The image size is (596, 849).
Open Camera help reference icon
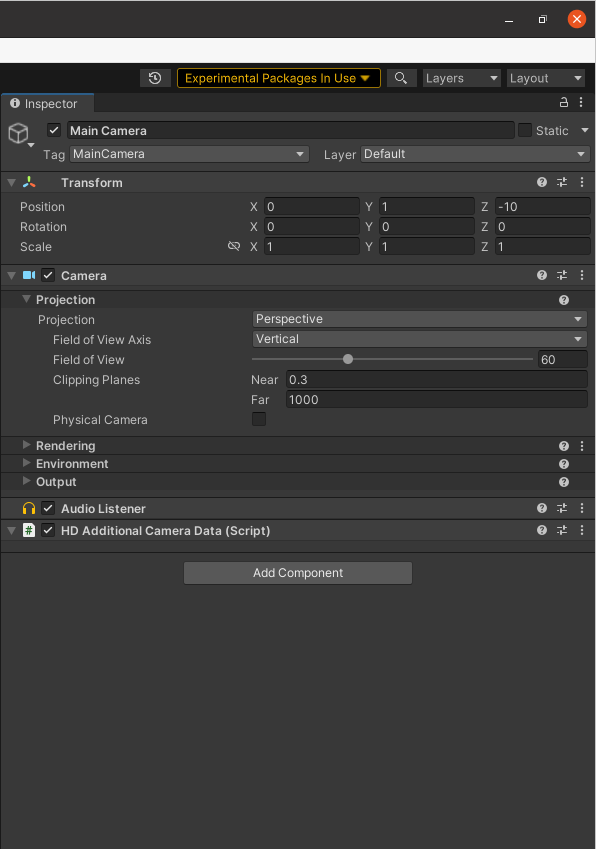(x=542, y=275)
